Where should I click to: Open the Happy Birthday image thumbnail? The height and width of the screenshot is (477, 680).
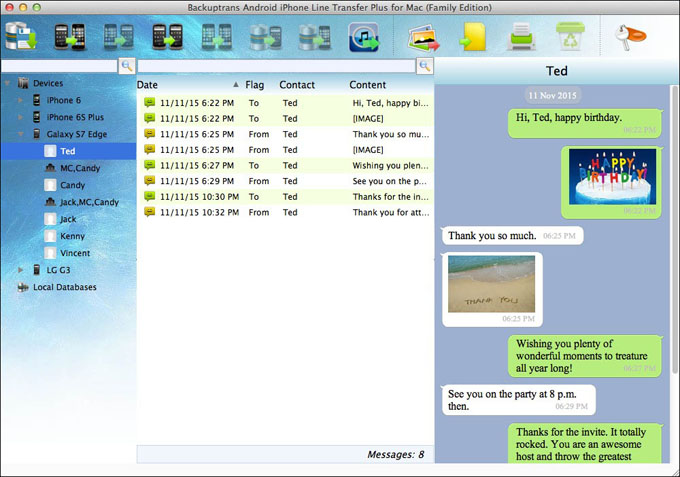coord(612,176)
